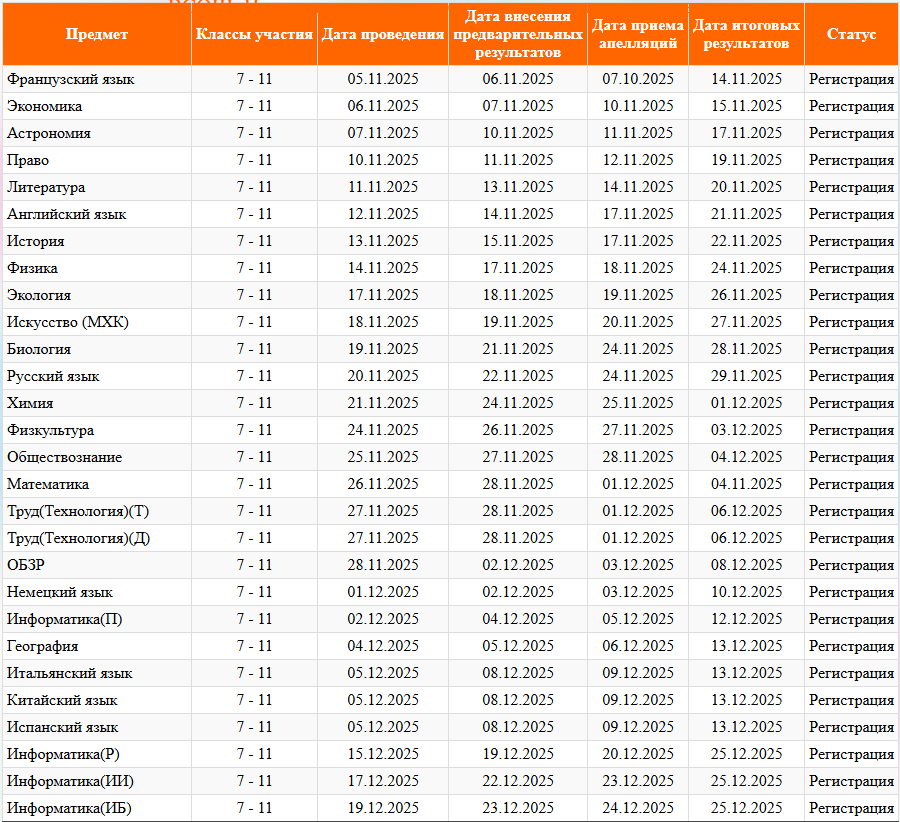Viewport: 900px width, 822px height.
Task: Click 'Регистрация' in the География row
Action: pos(851,646)
